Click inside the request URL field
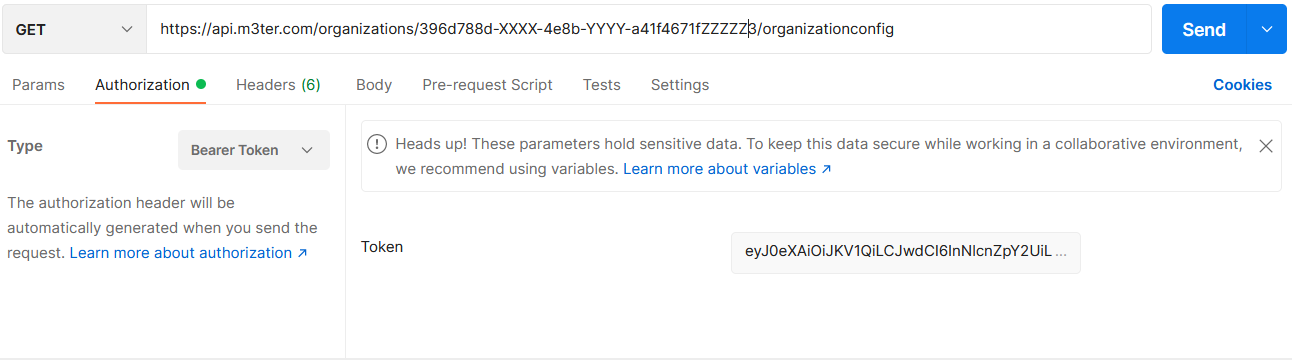The width and height of the screenshot is (1292, 361). point(649,30)
